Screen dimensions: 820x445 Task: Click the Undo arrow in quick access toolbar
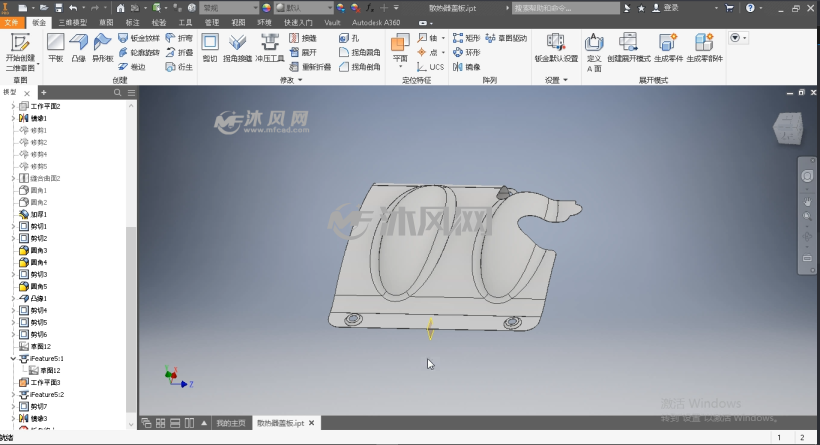coord(73,8)
